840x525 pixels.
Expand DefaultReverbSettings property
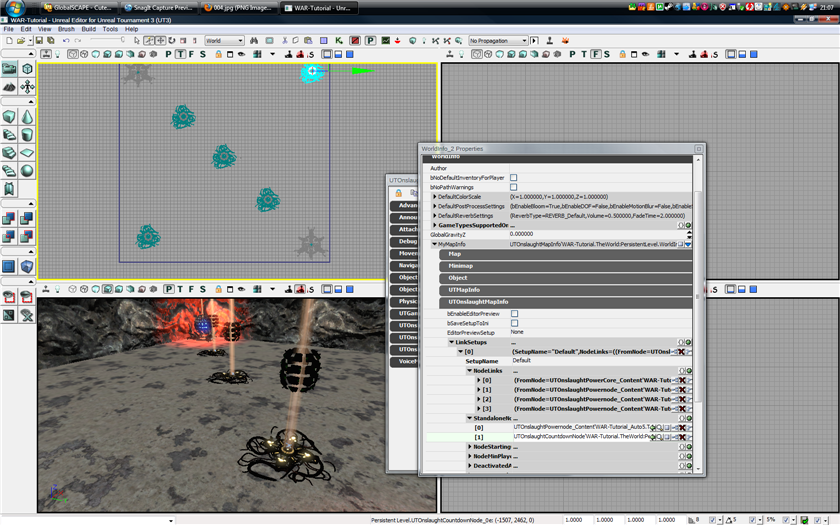coord(434,216)
